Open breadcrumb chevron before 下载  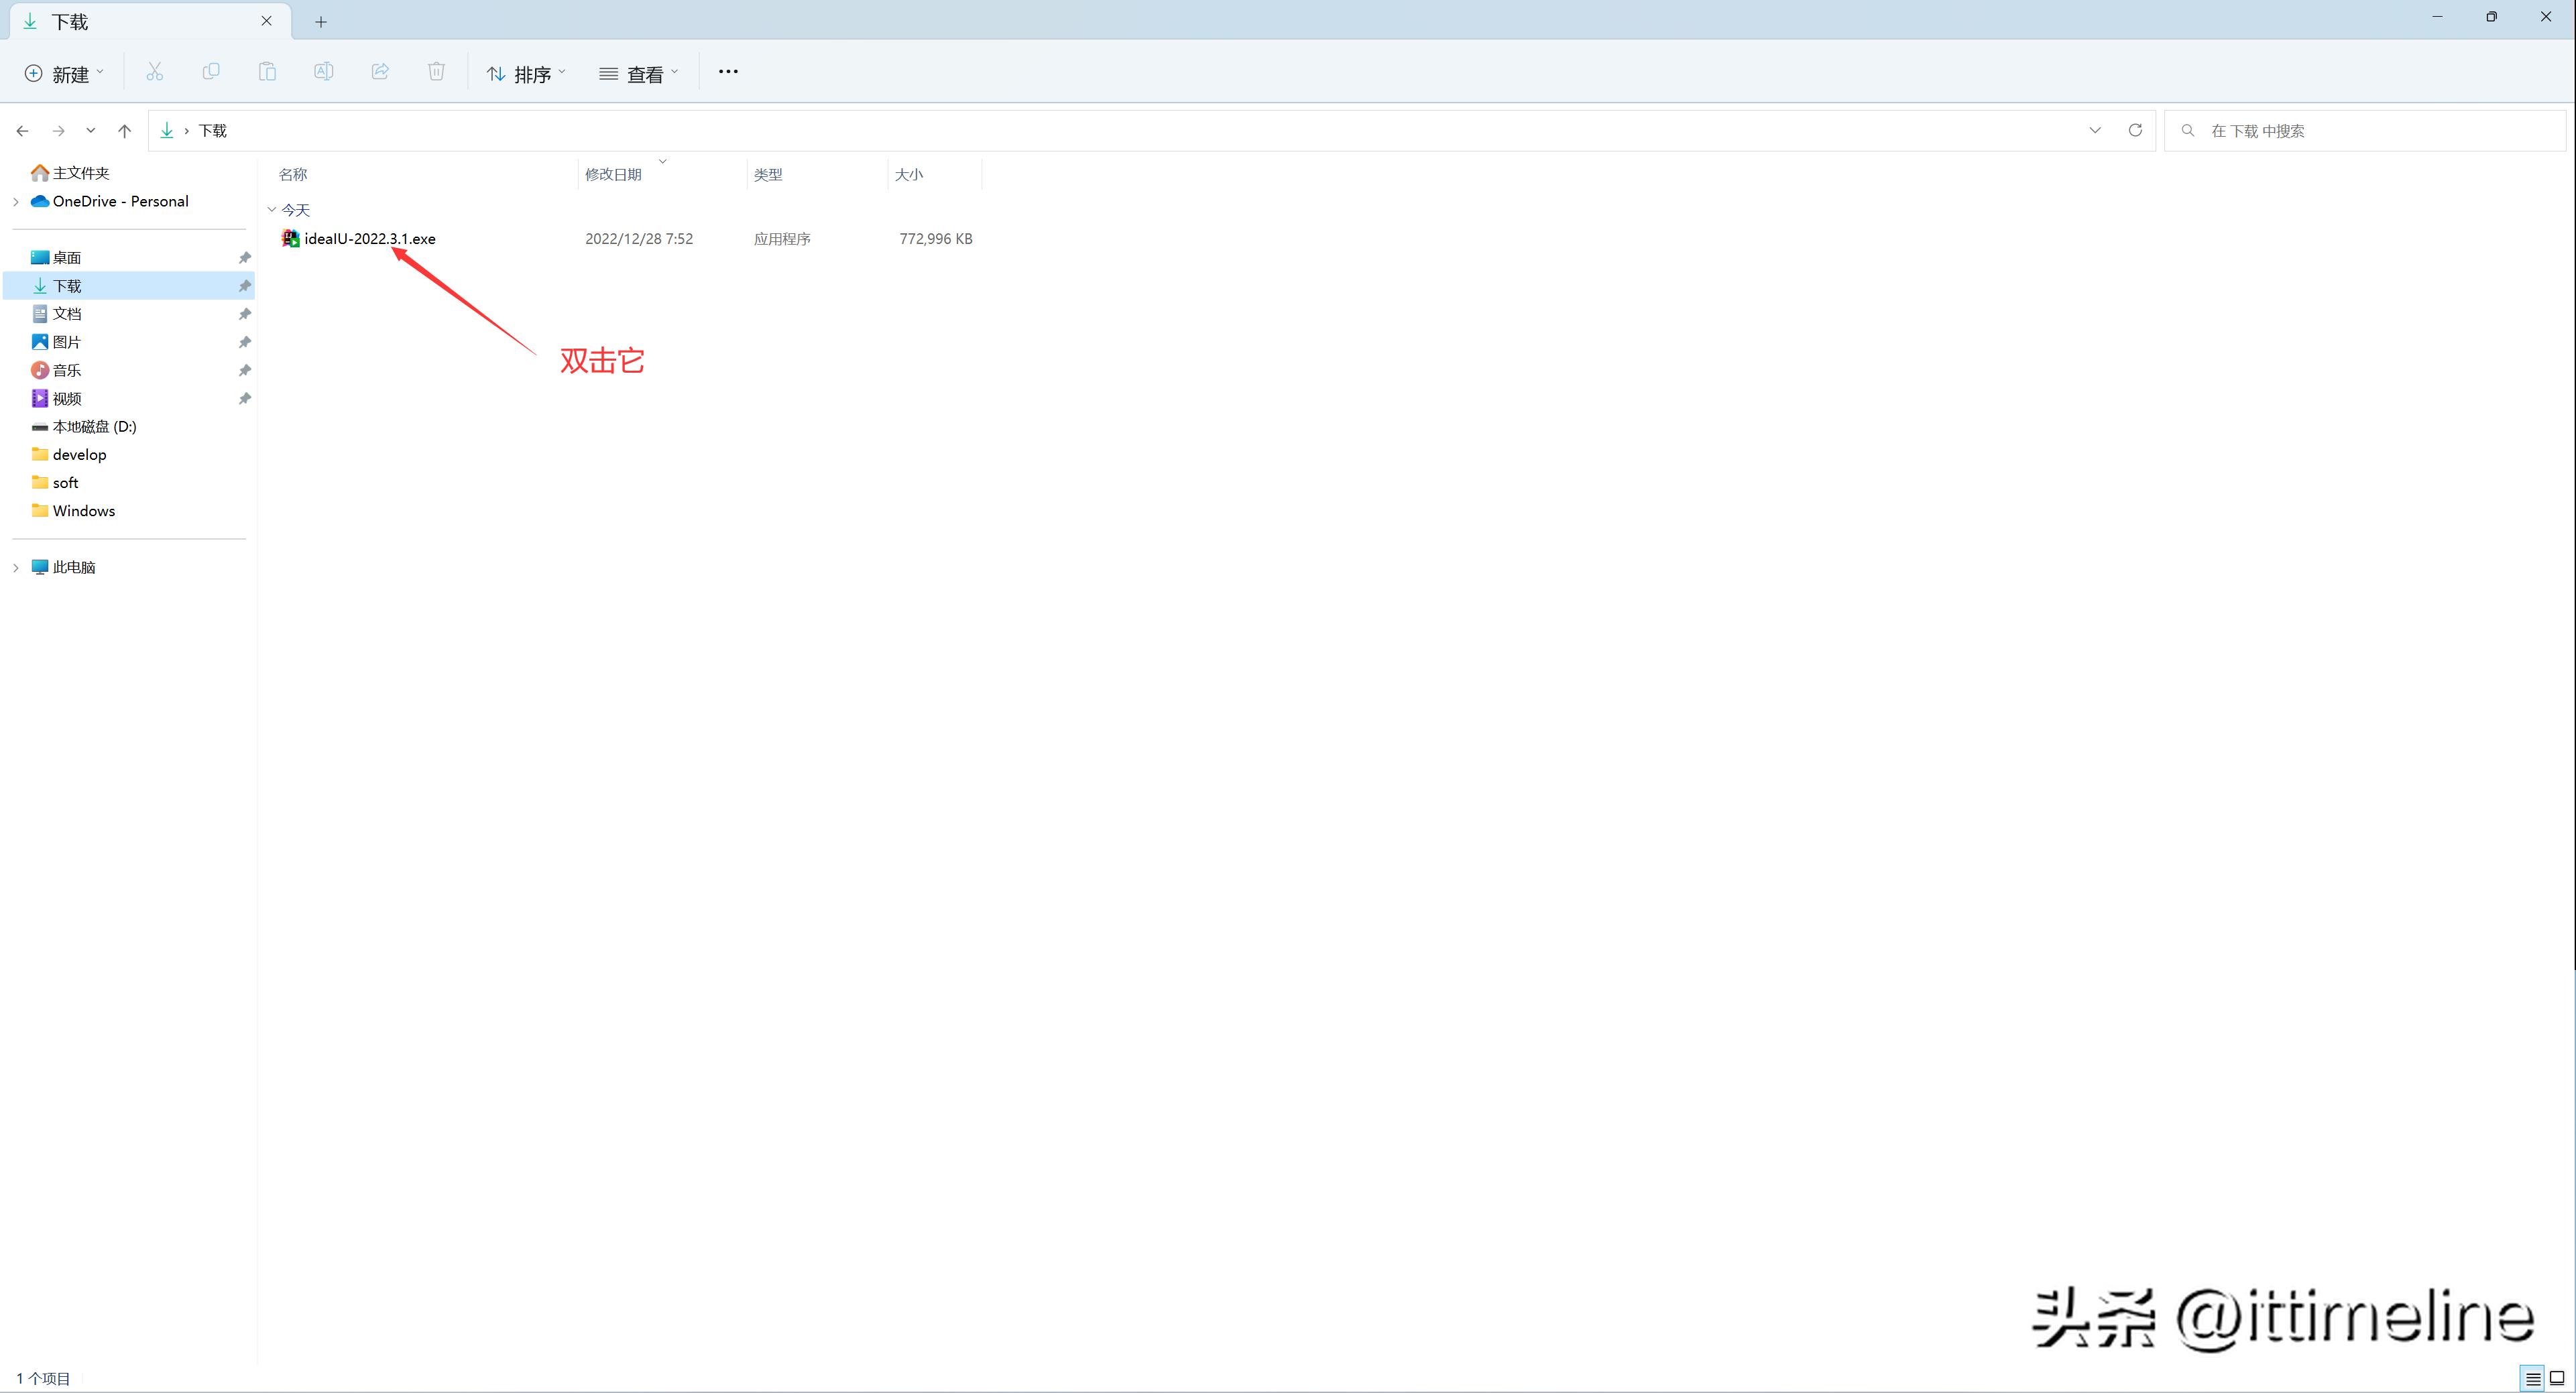(x=186, y=131)
